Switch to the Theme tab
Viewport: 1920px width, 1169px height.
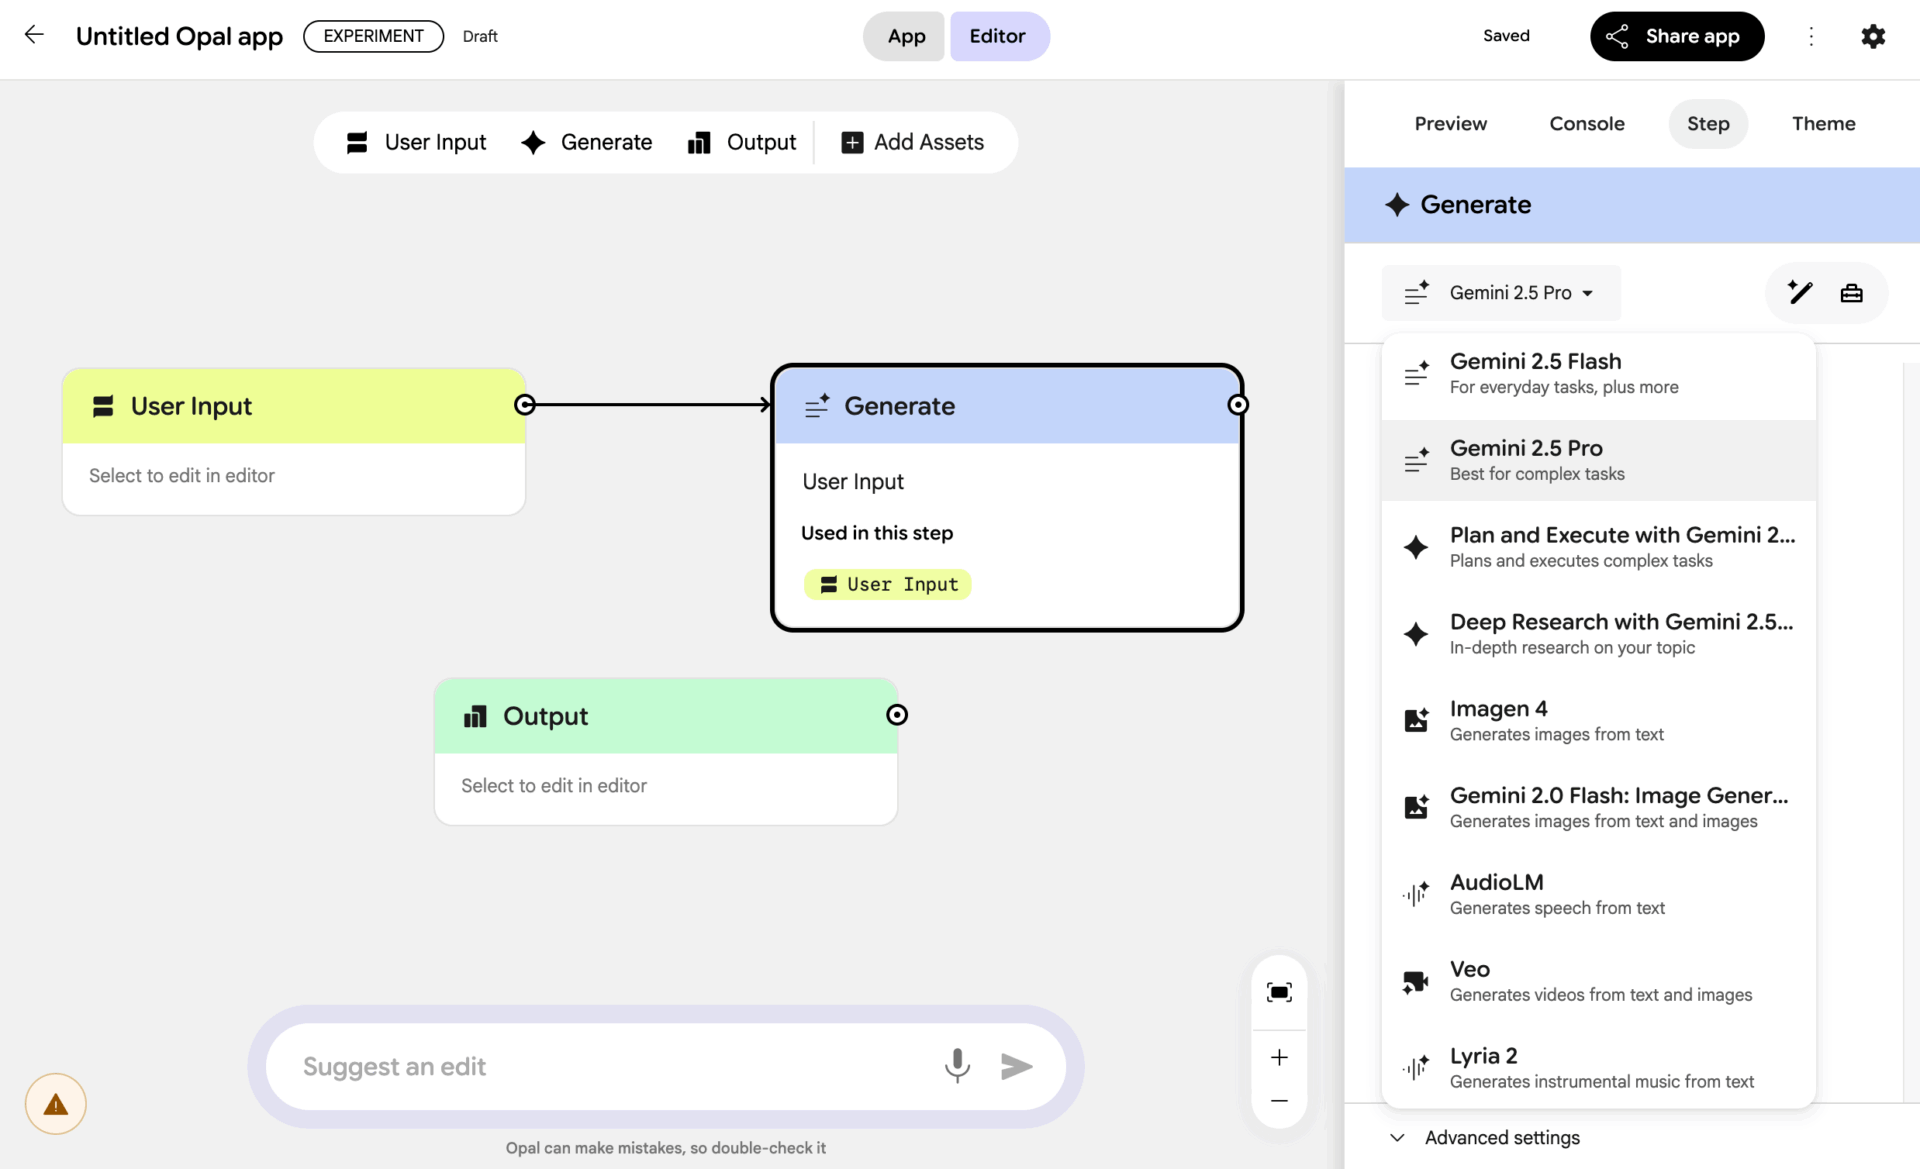(x=1823, y=123)
